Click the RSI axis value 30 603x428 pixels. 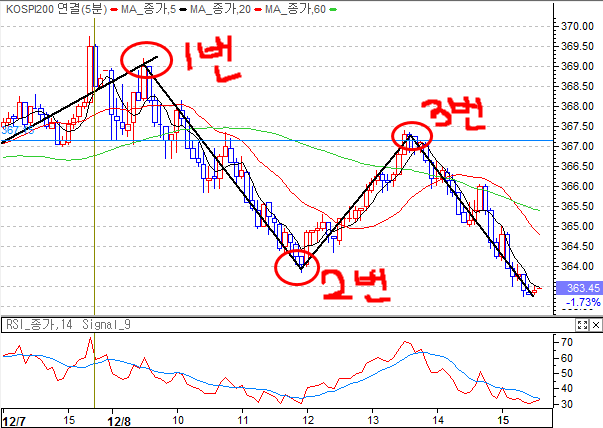[x=567, y=405]
